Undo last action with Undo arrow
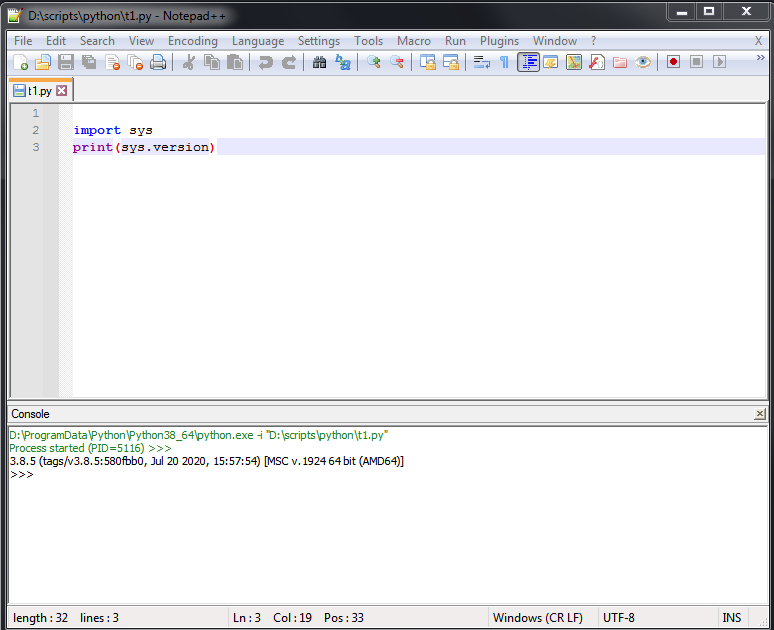This screenshot has height=630, width=774. click(x=266, y=62)
